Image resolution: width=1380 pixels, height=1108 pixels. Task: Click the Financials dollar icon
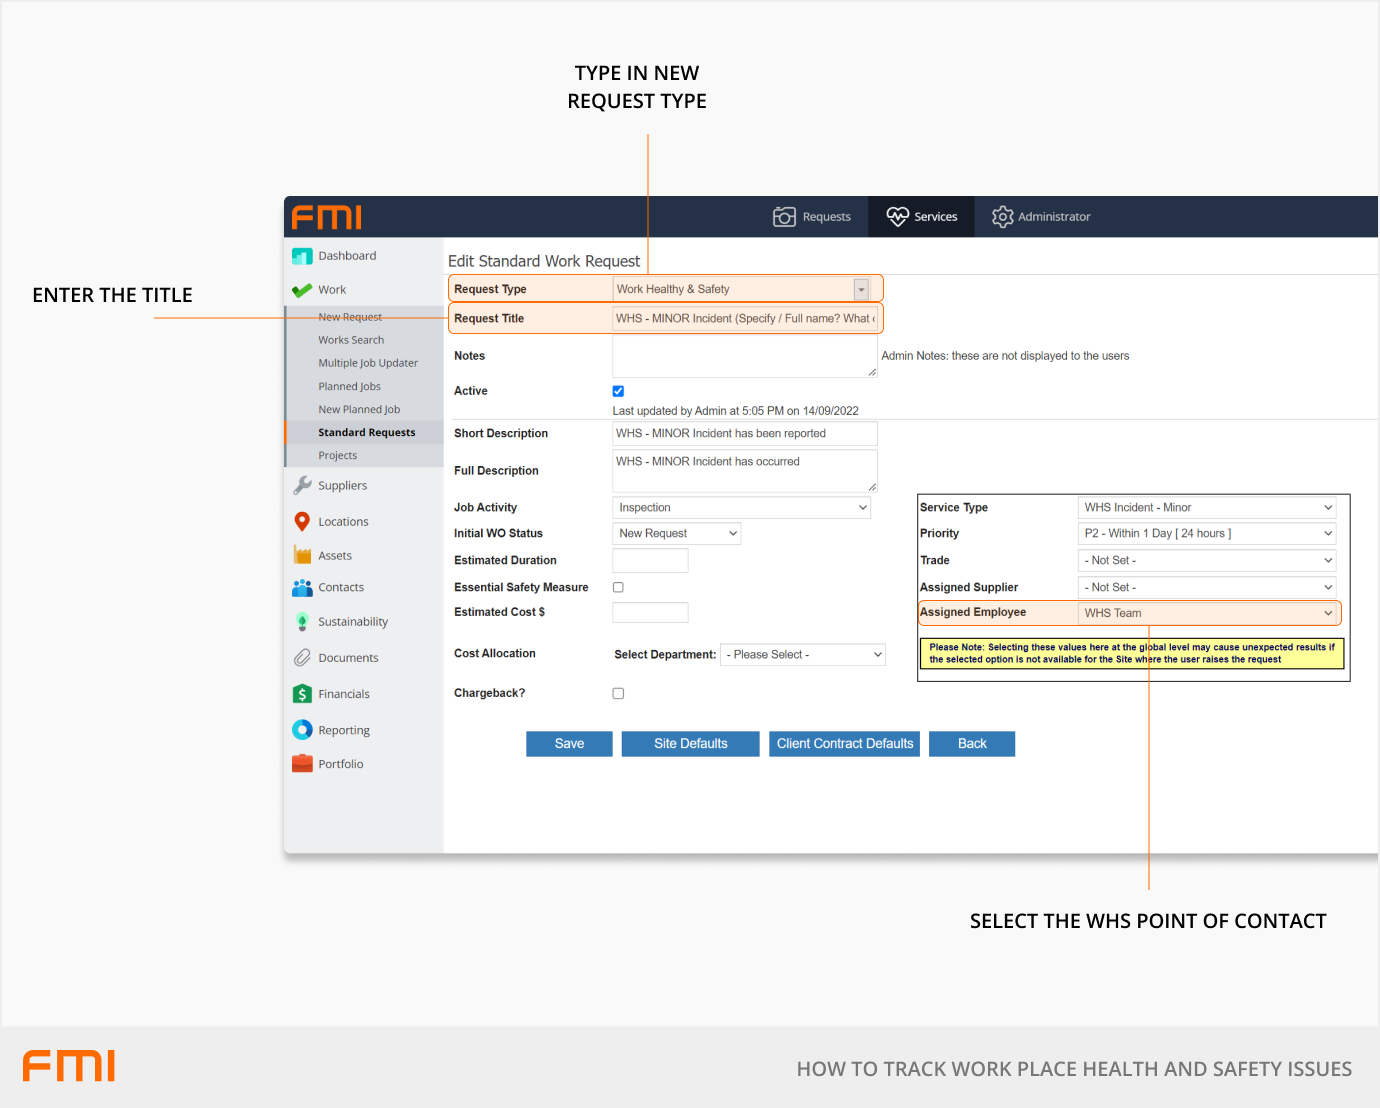pos(302,693)
